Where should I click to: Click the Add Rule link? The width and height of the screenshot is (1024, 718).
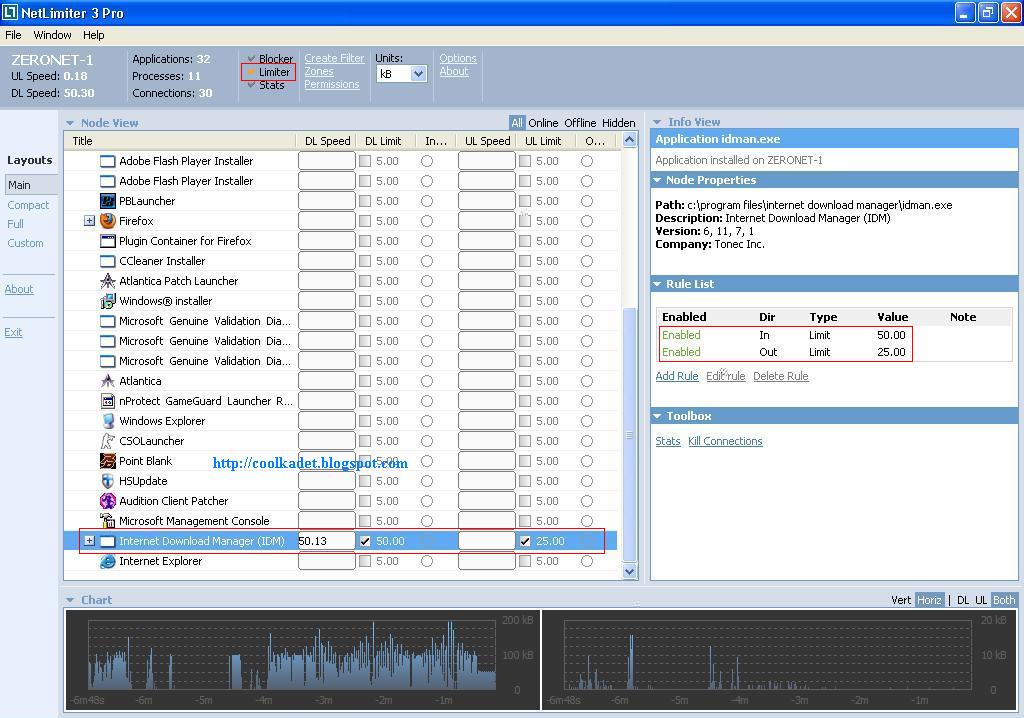tap(677, 376)
